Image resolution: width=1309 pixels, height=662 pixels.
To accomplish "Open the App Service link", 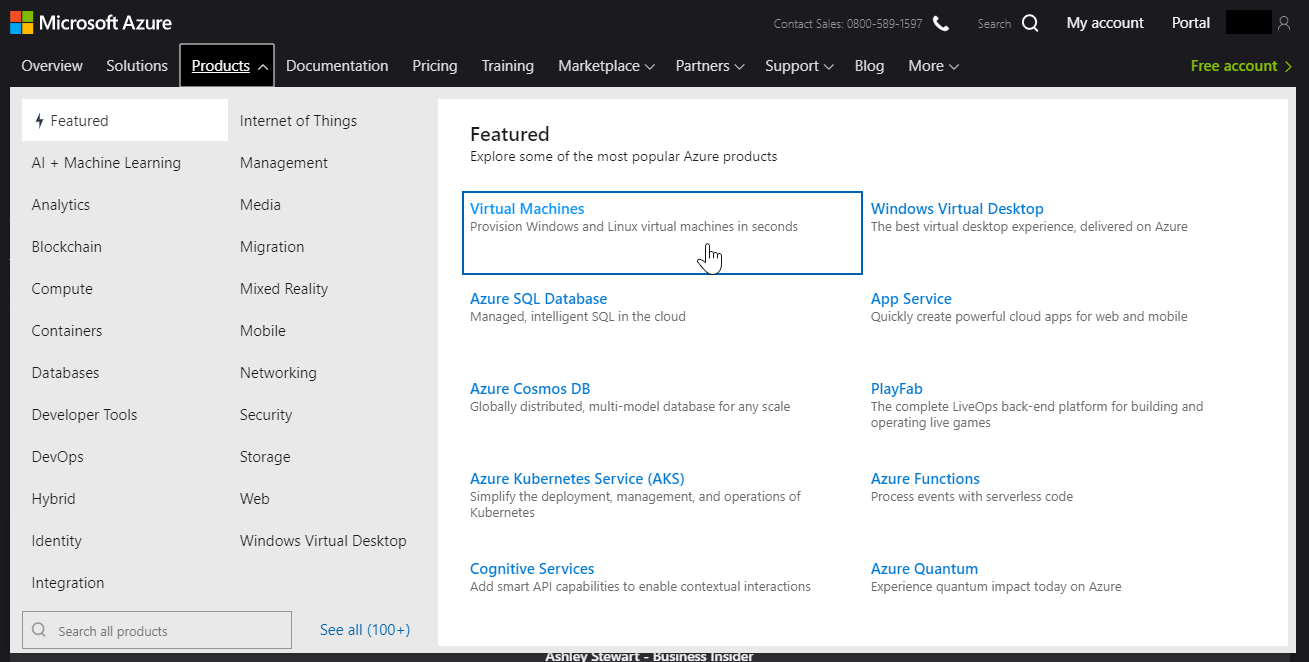I will pyautogui.click(x=911, y=299).
